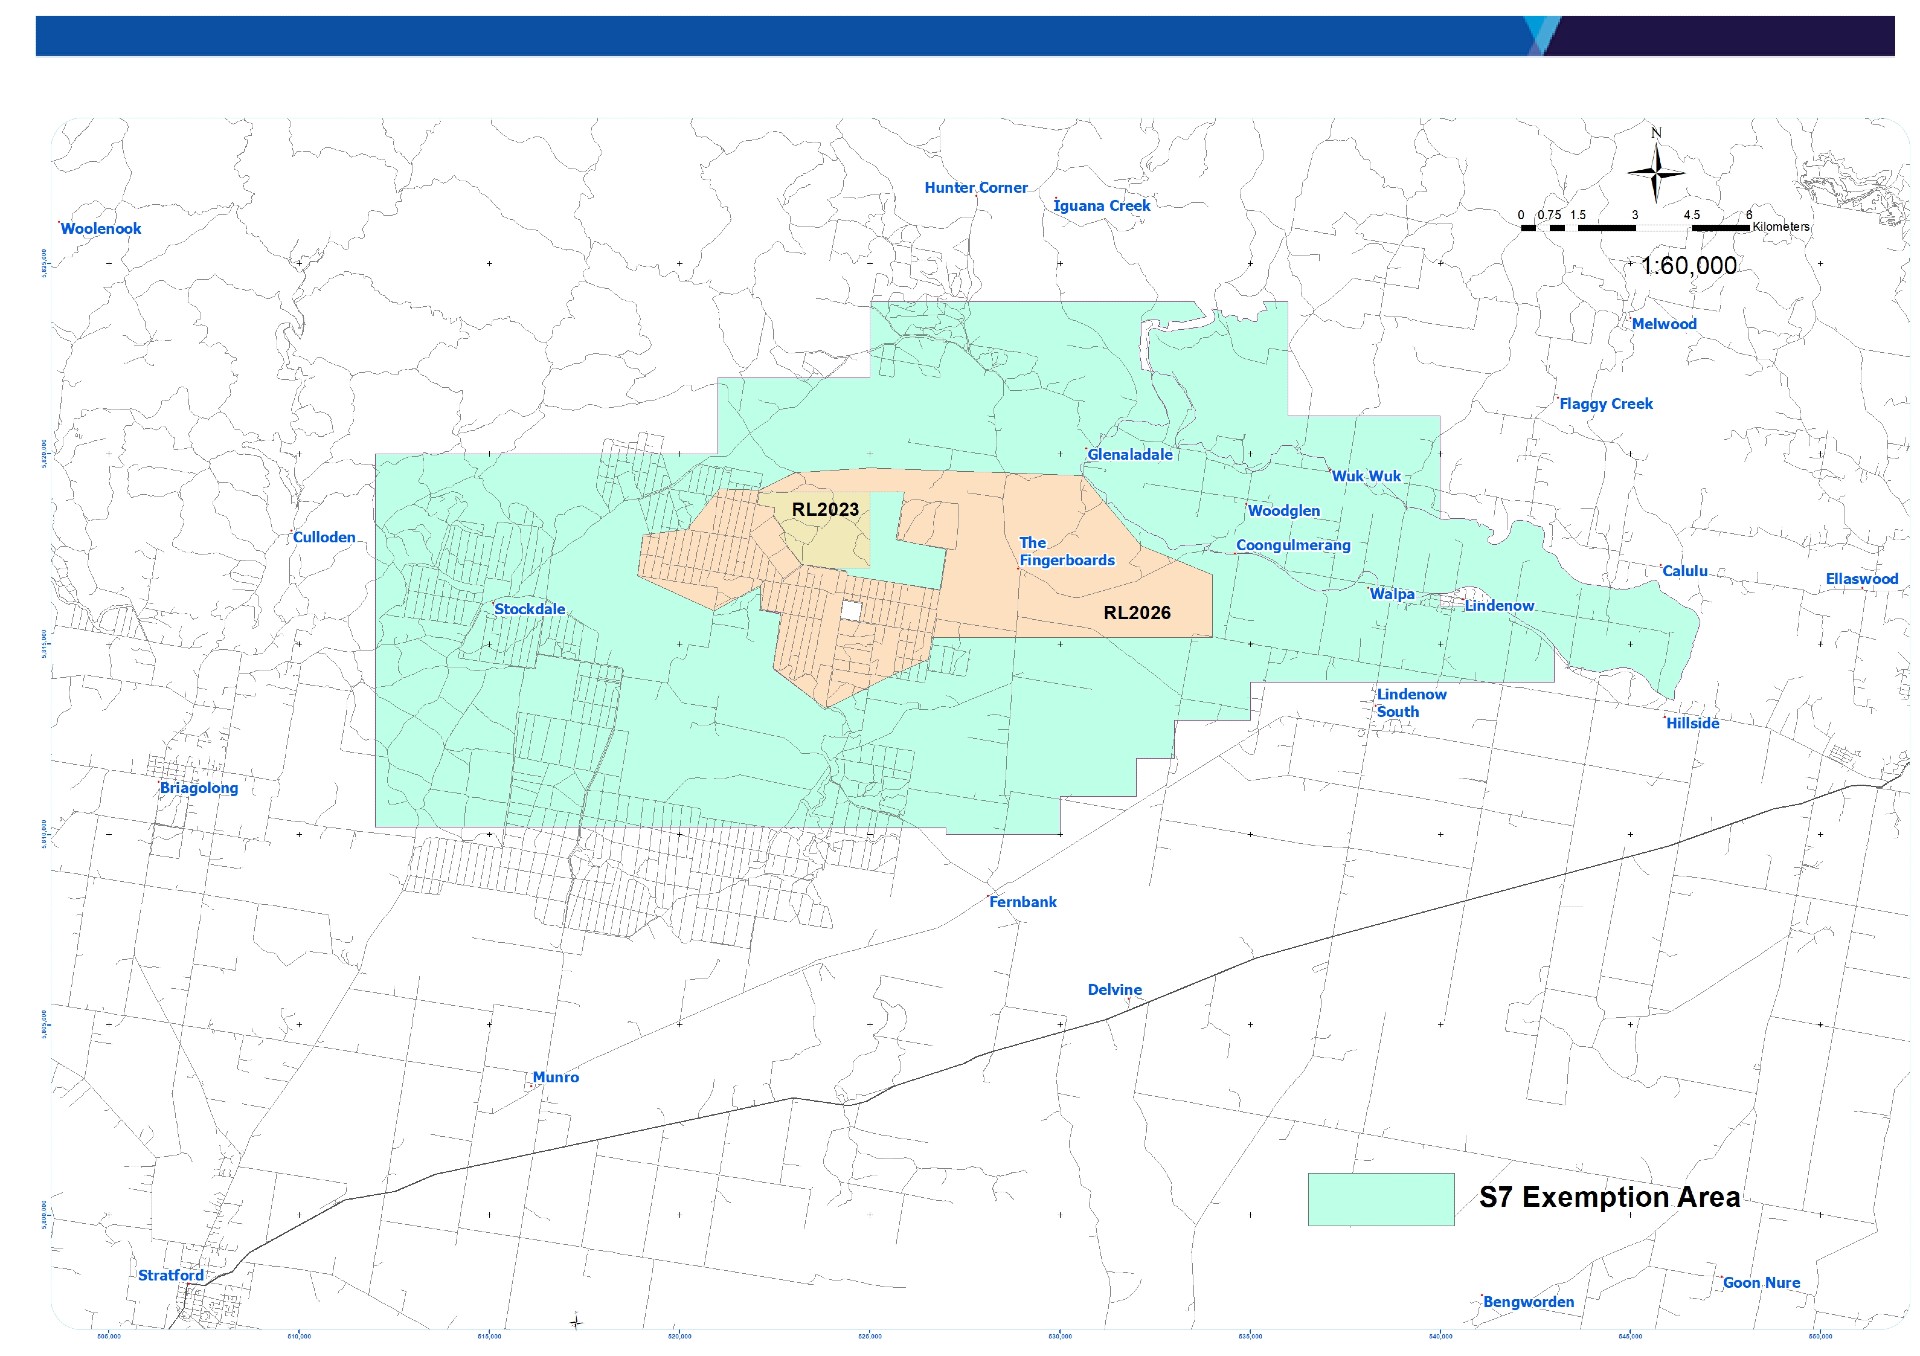Click the kilometers scale bar
The image size is (1920, 1356).
[x=1634, y=228]
